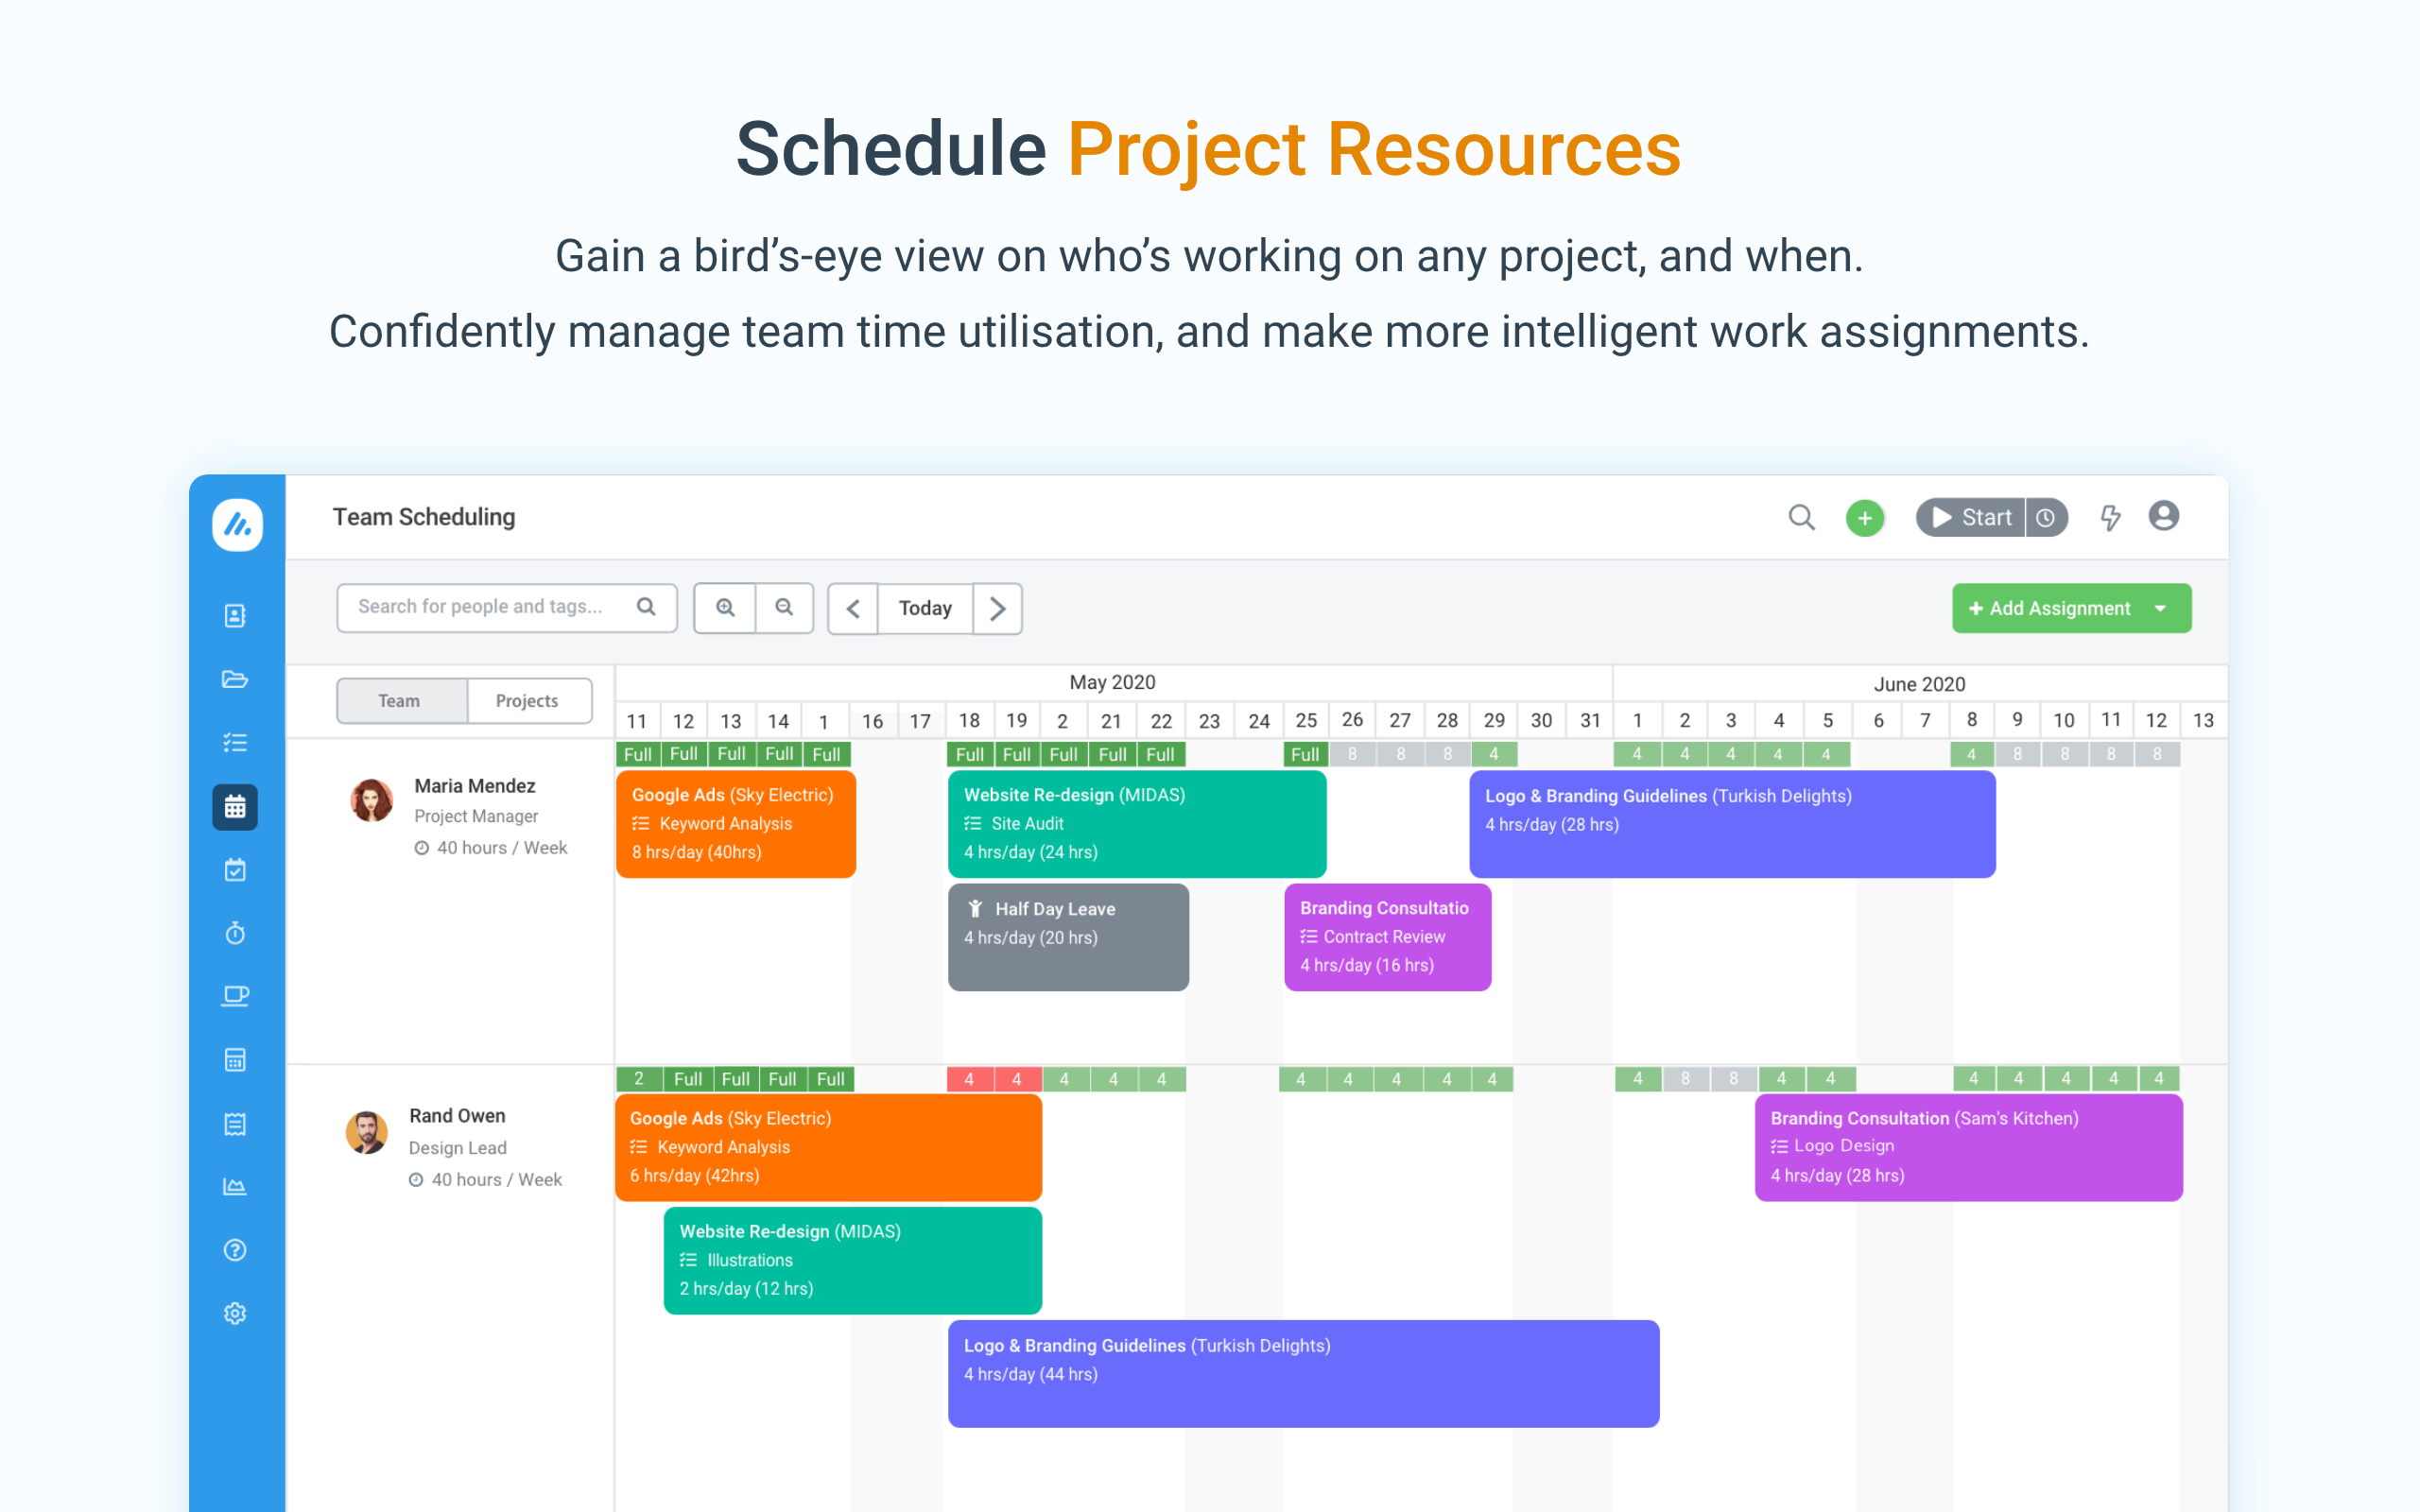The image size is (2420, 1512).
Task: Click the back navigation chevron button
Action: click(x=856, y=608)
